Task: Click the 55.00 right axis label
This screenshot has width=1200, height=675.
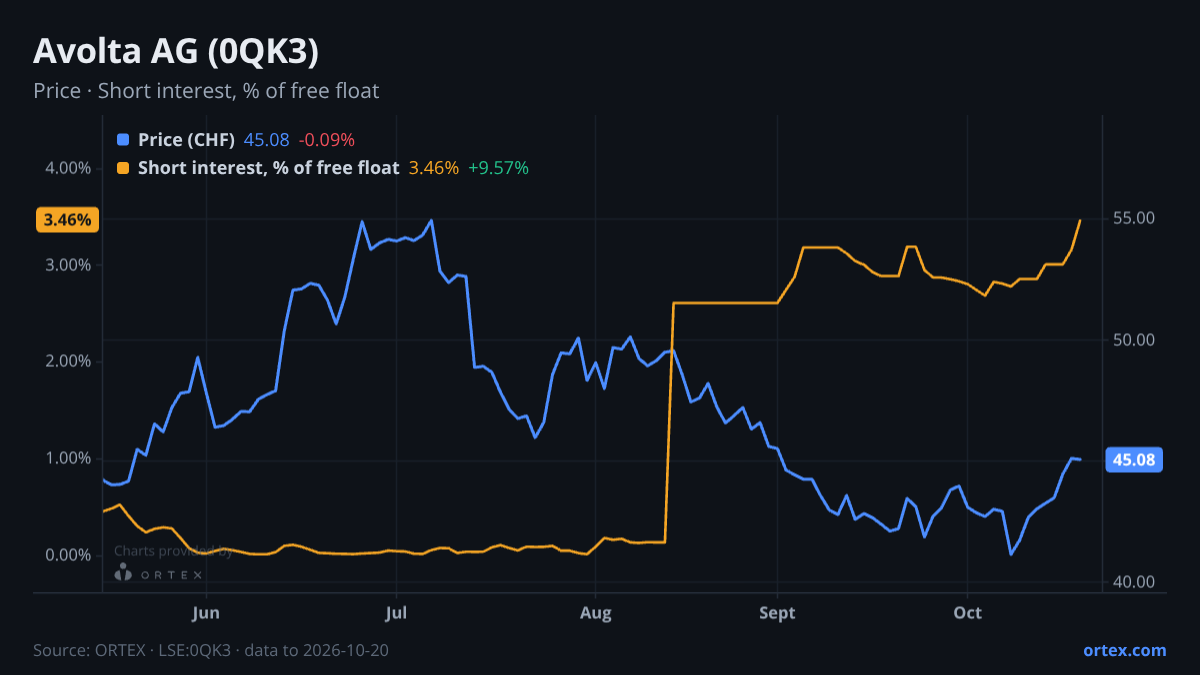Action: 1134,218
